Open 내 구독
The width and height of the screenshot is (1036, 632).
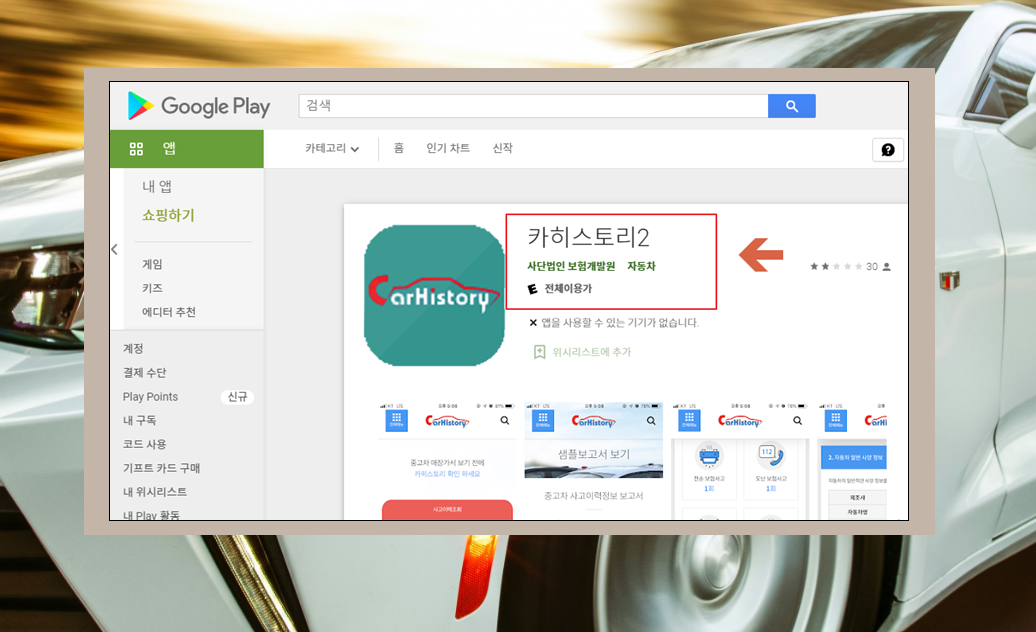click(139, 420)
